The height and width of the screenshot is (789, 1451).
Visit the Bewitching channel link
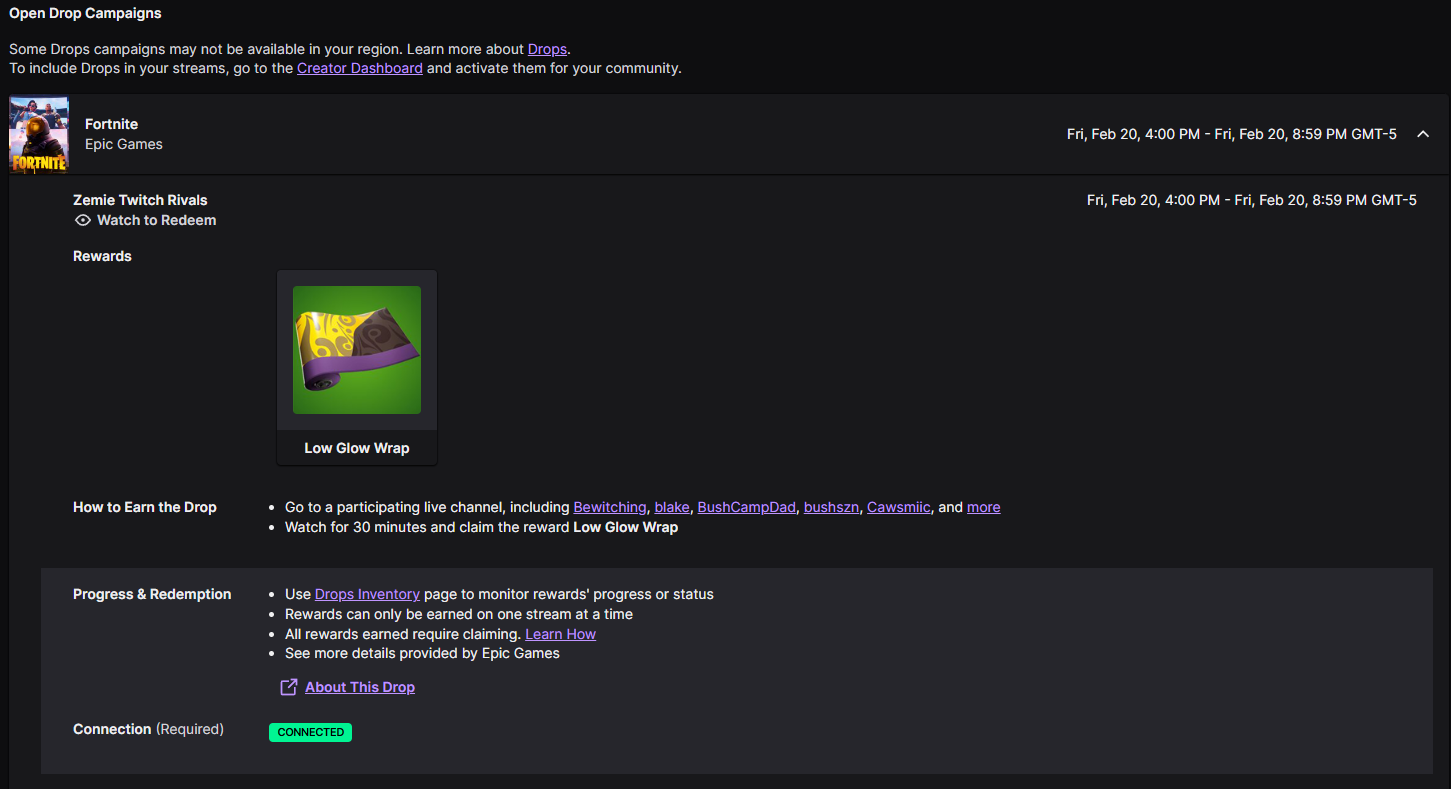(x=610, y=507)
